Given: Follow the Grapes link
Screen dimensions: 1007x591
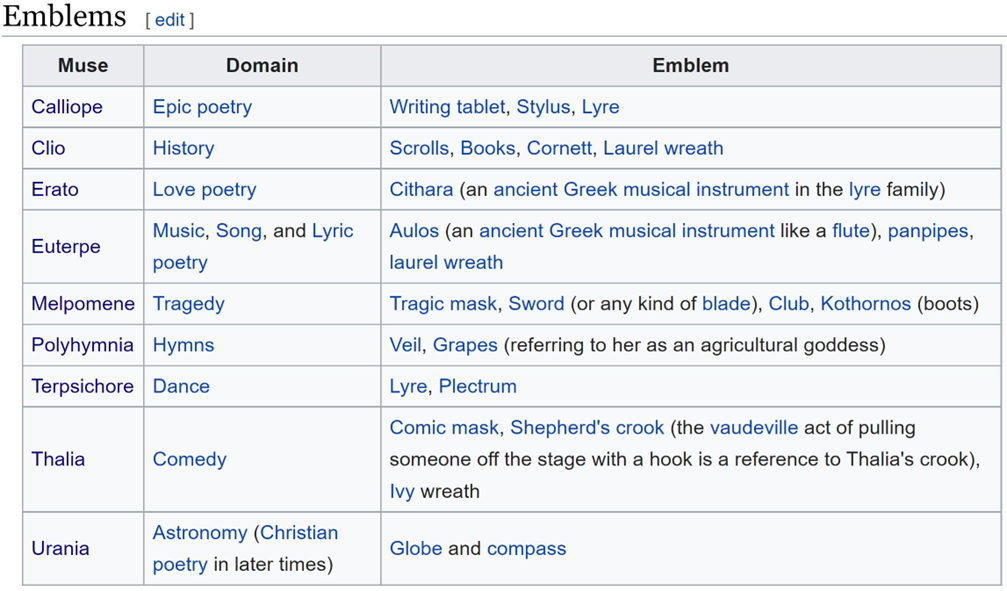Looking at the screenshot, I should (465, 345).
